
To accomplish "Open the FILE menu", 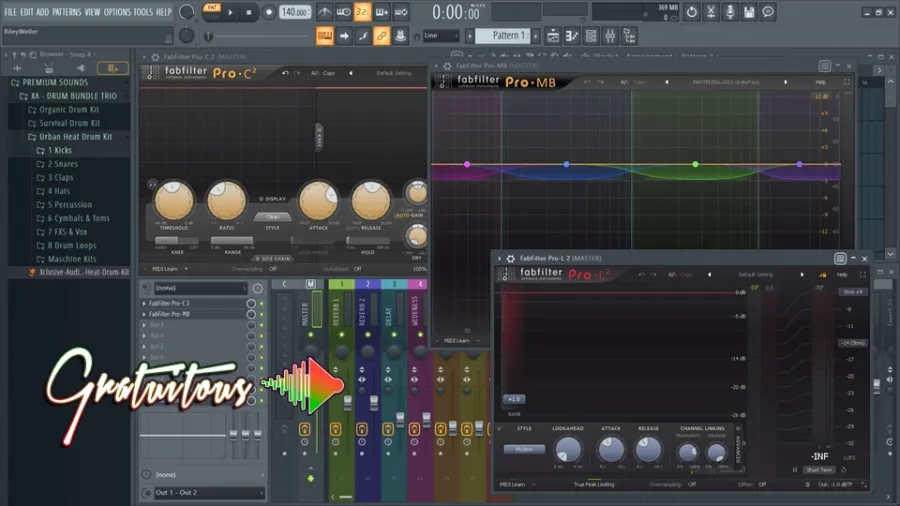I will pos(10,11).
